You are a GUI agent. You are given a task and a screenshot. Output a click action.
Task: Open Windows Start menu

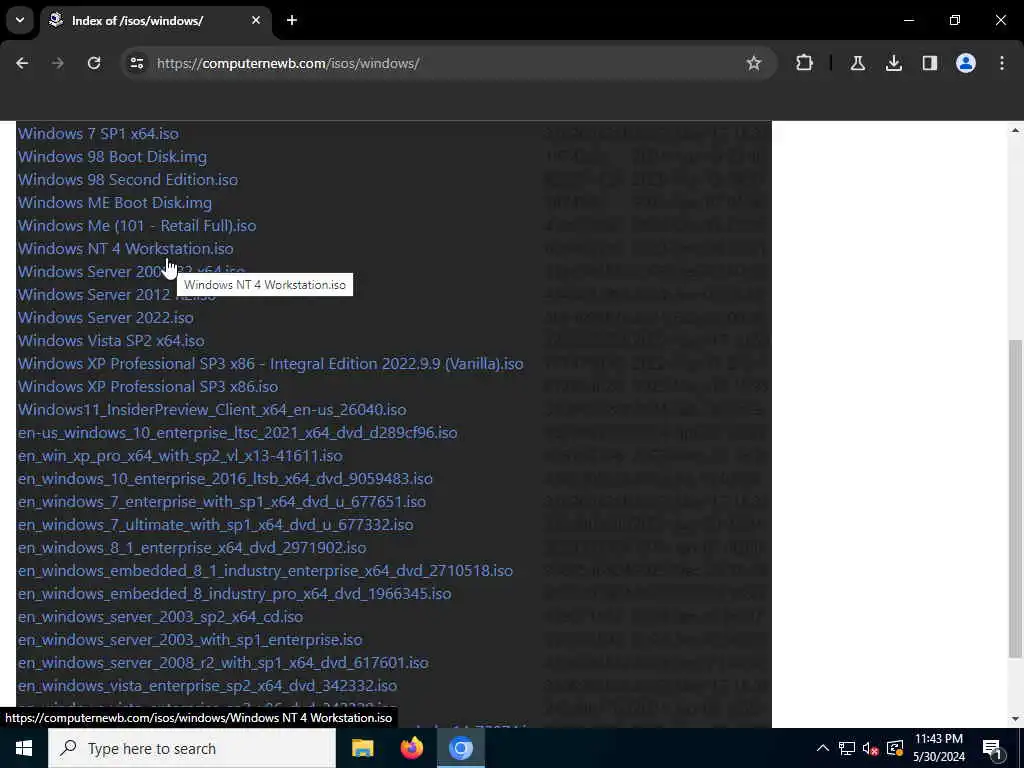point(24,748)
